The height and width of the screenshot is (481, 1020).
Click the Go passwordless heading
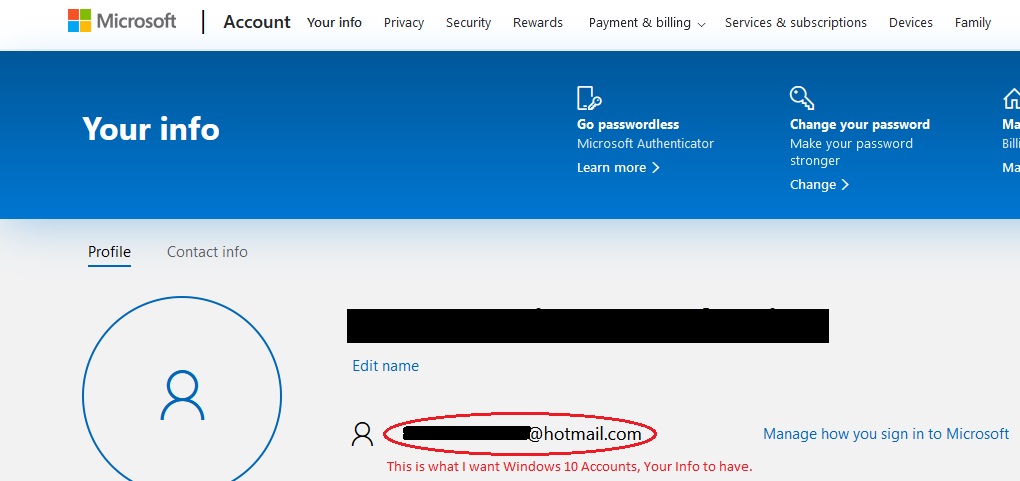point(628,124)
